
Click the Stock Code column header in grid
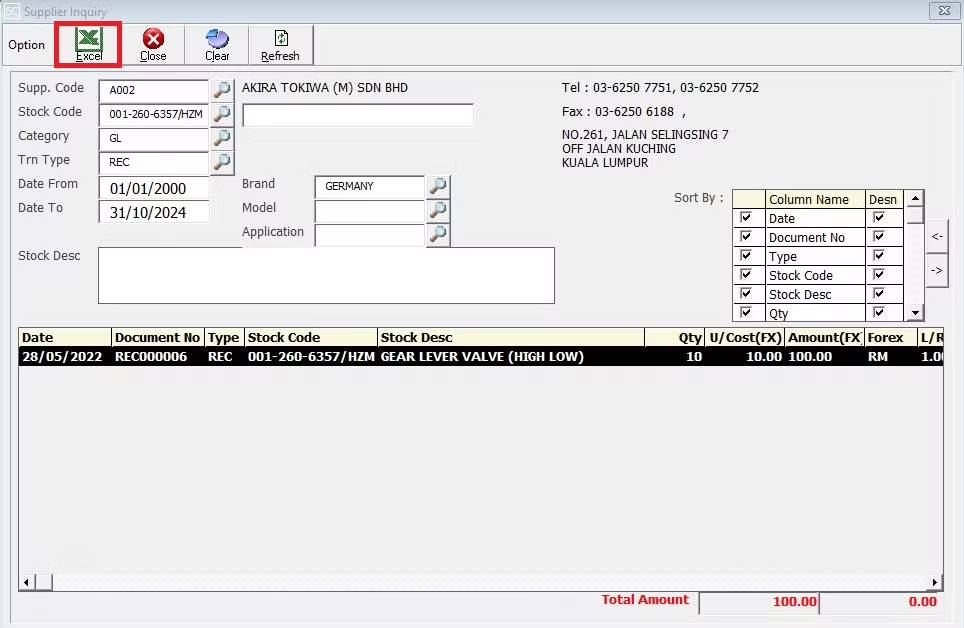[311, 337]
